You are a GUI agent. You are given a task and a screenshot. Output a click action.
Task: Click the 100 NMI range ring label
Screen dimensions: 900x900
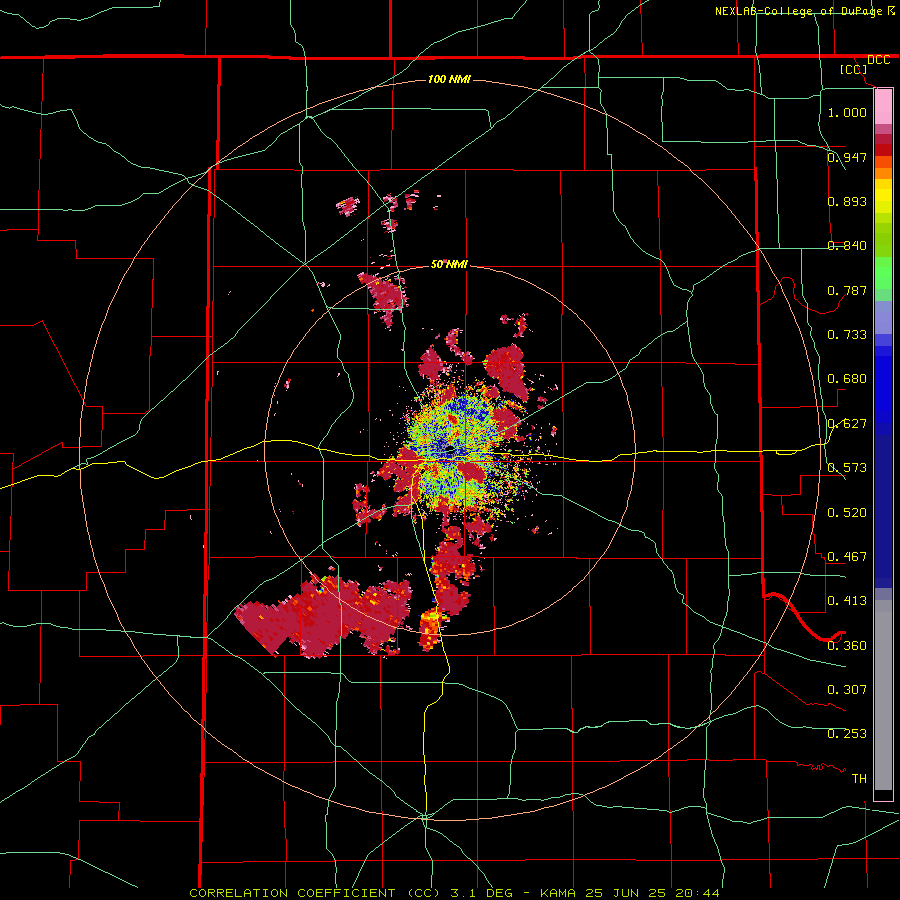click(x=449, y=79)
